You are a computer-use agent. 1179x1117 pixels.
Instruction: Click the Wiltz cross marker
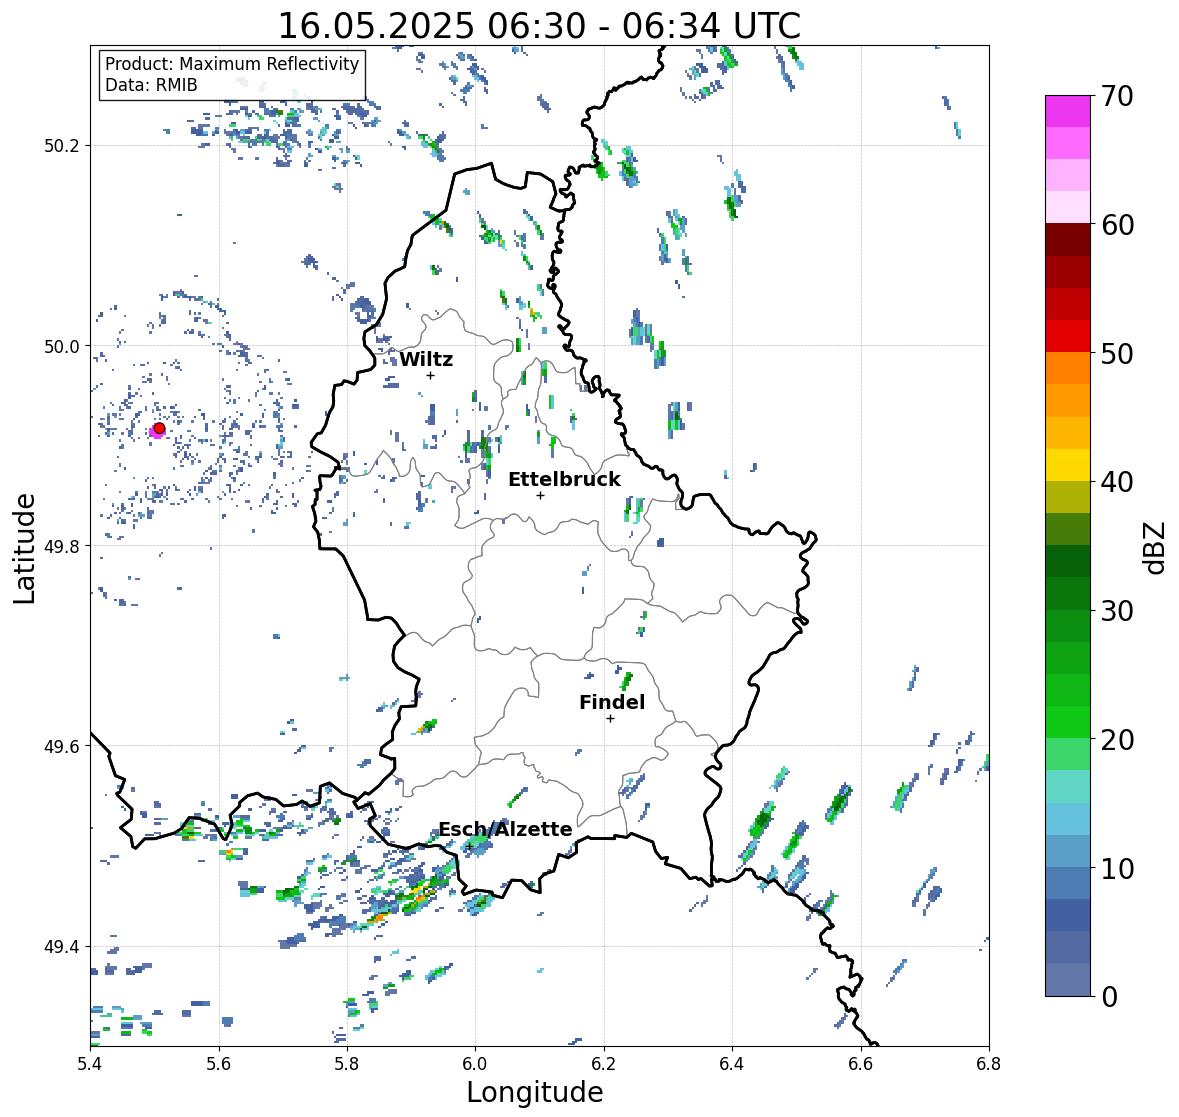431,375
